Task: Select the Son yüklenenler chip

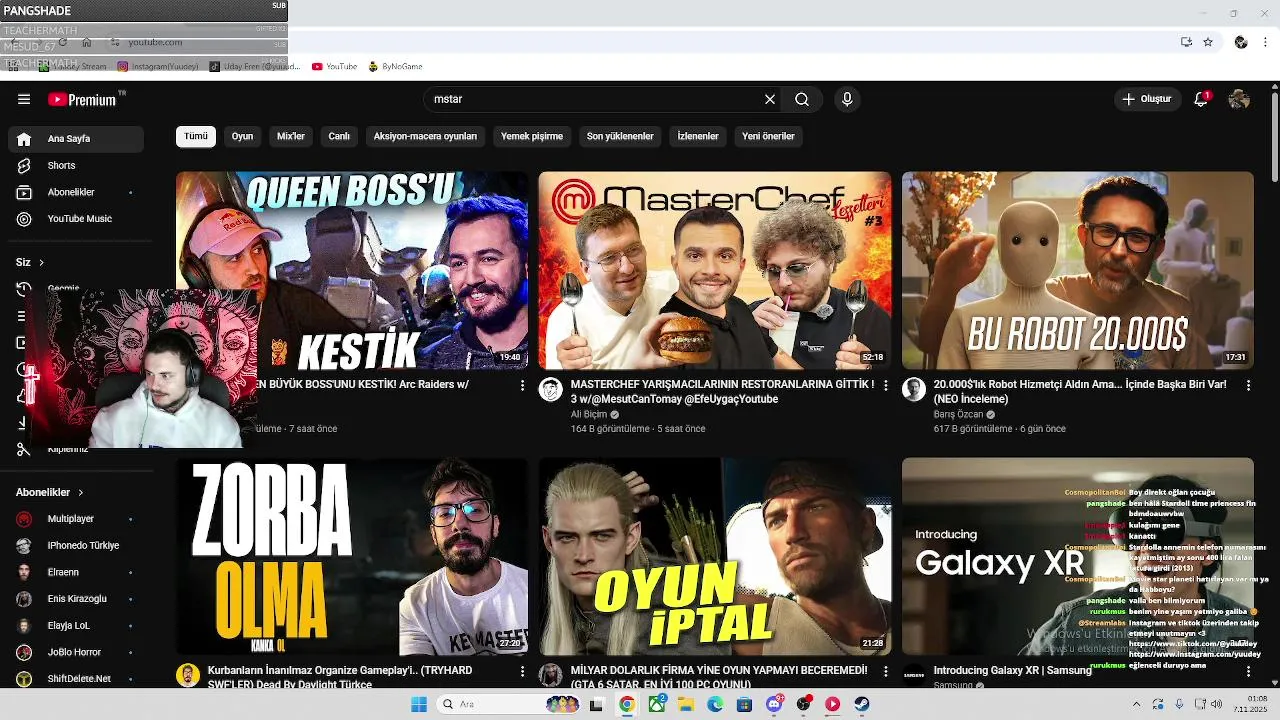Action: point(620,136)
